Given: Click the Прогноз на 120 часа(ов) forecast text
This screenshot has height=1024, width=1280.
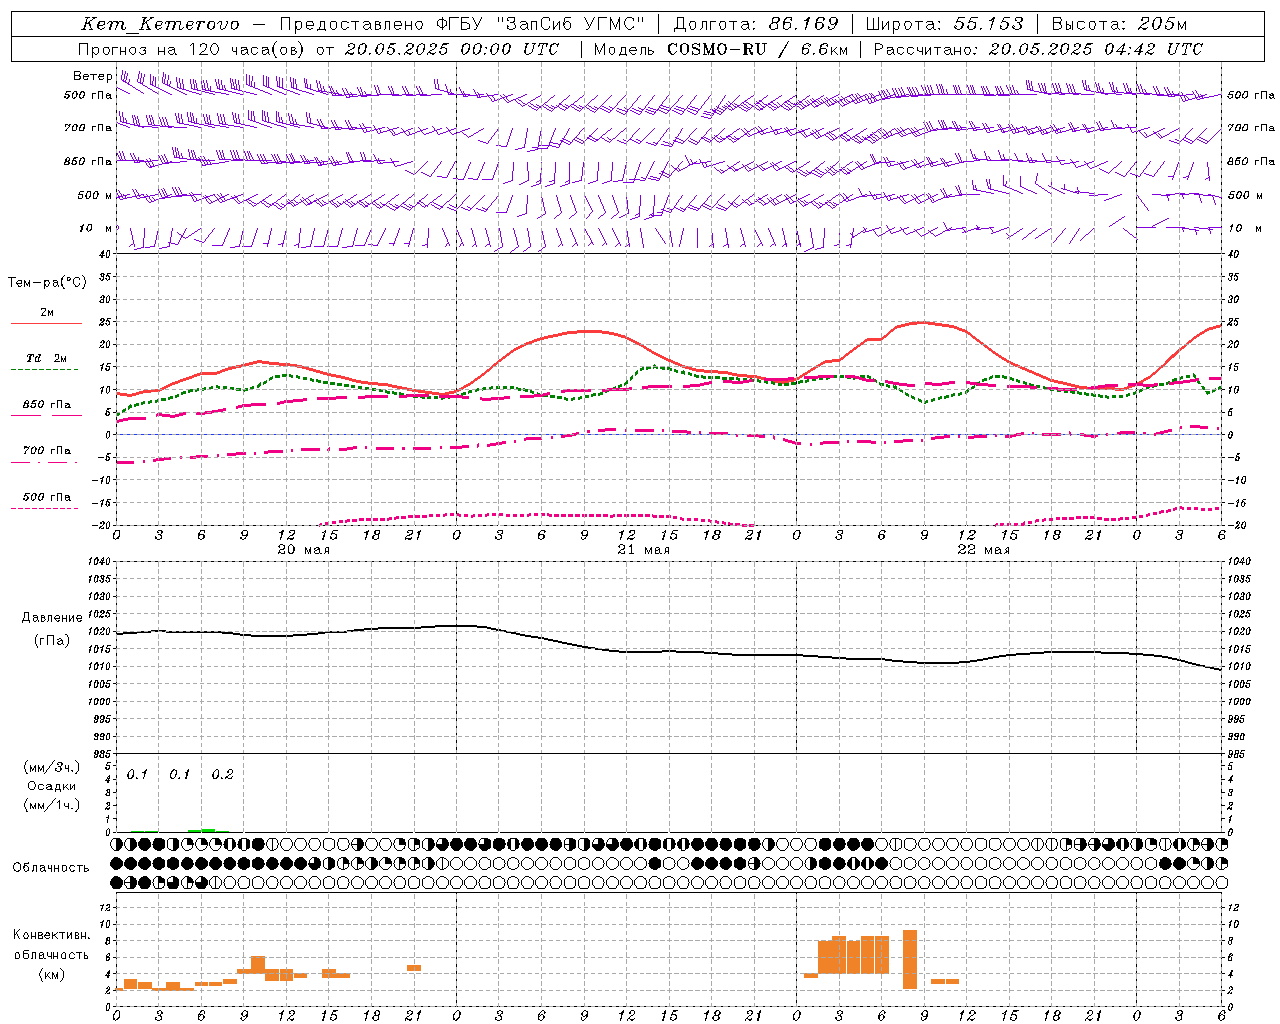Looking at the screenshot, I should pyautogui.click(x=192, y=49).
